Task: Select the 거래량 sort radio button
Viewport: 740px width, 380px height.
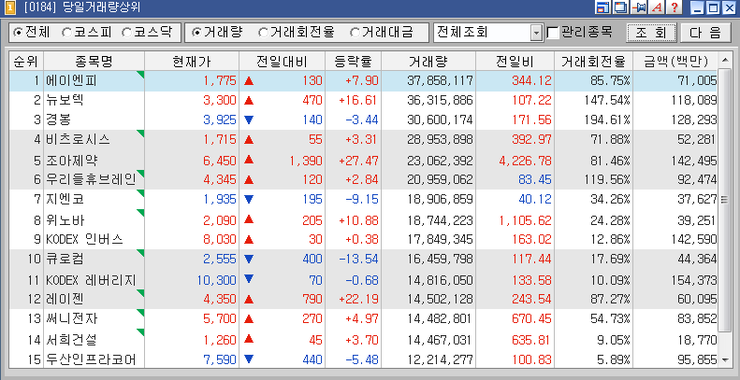Action: tap(196, 33)
